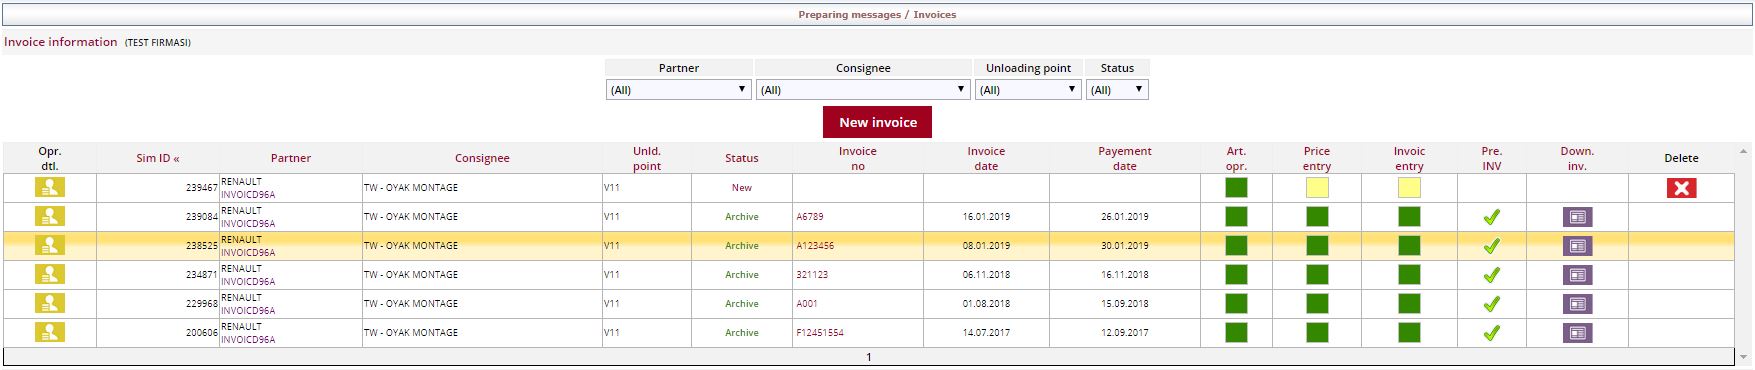Sort by Status column header
This screenshot has height=370, width=1755.
pyautogui.click(x=742, y=158)
